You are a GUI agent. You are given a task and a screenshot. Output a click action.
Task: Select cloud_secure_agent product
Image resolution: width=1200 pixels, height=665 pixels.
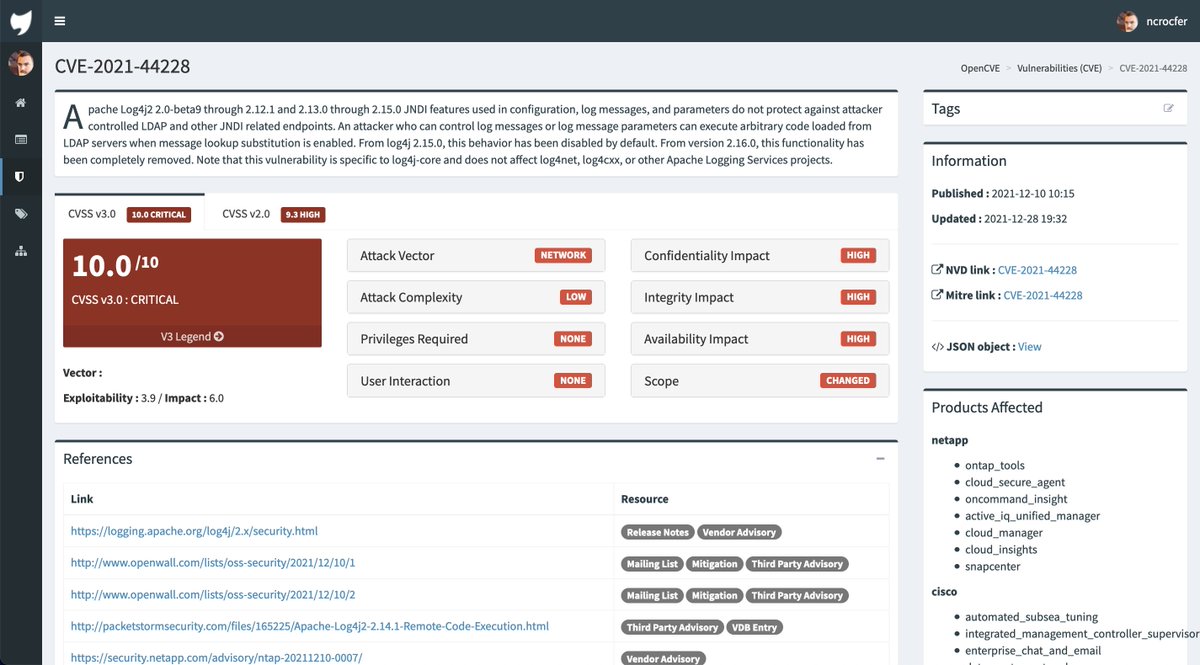[x=1014, y=482]
